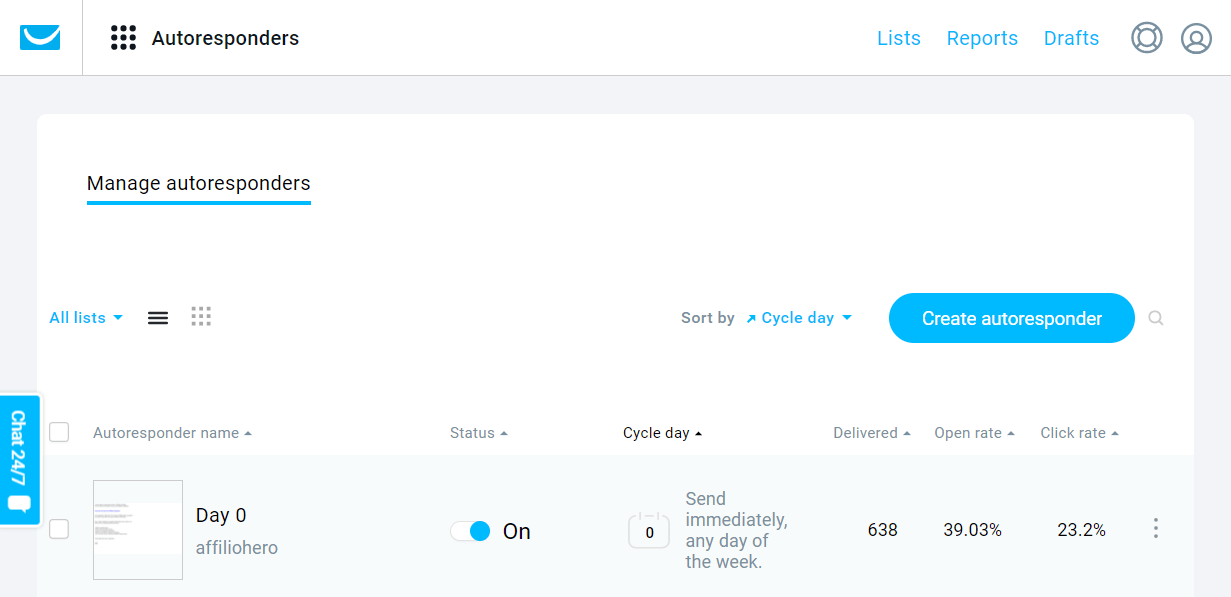Open the help circle icon
The image size is (1231, 597).
click(x=1146, y=38)
